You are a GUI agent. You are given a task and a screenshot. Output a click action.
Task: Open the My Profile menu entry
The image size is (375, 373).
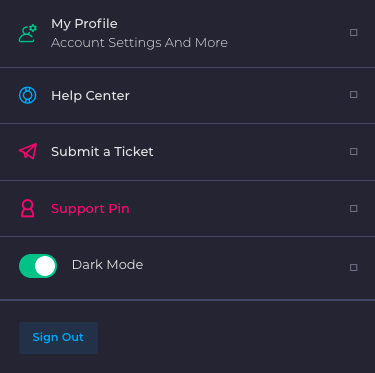[187, 33]
